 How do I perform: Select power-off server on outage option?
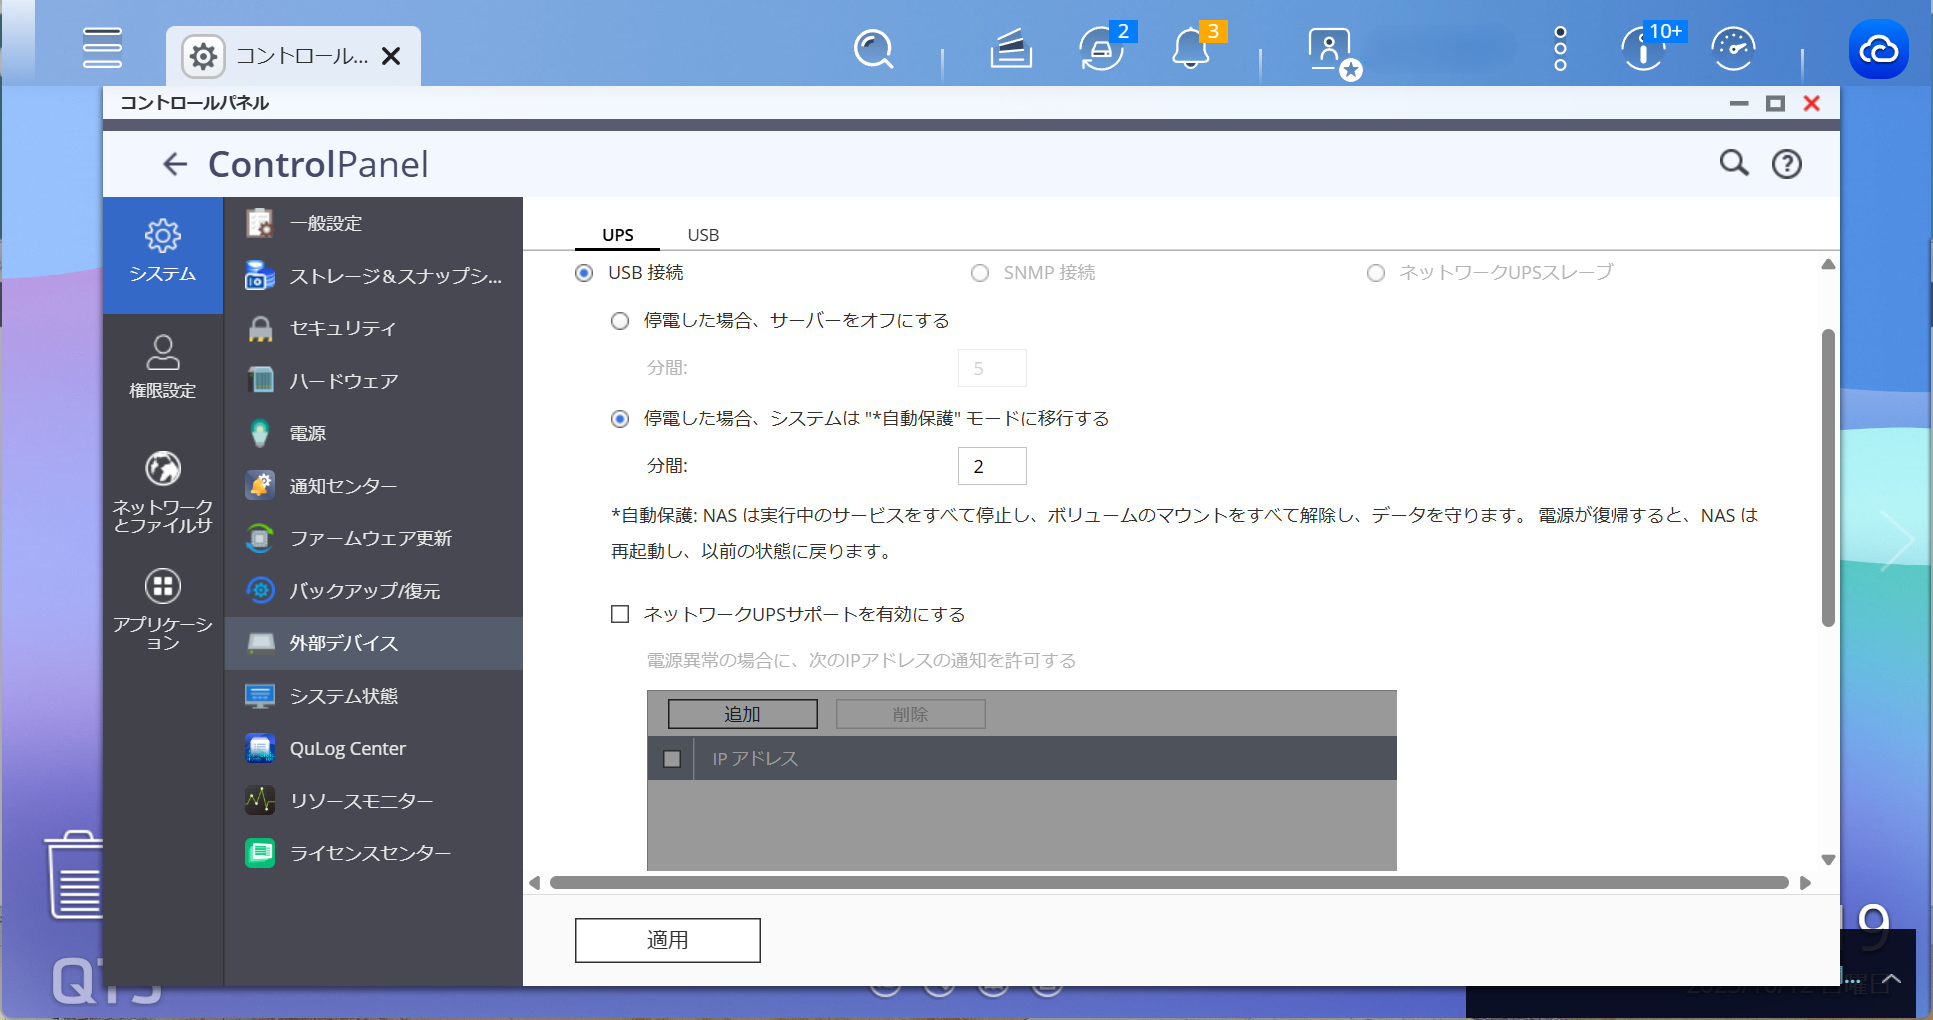620,321
